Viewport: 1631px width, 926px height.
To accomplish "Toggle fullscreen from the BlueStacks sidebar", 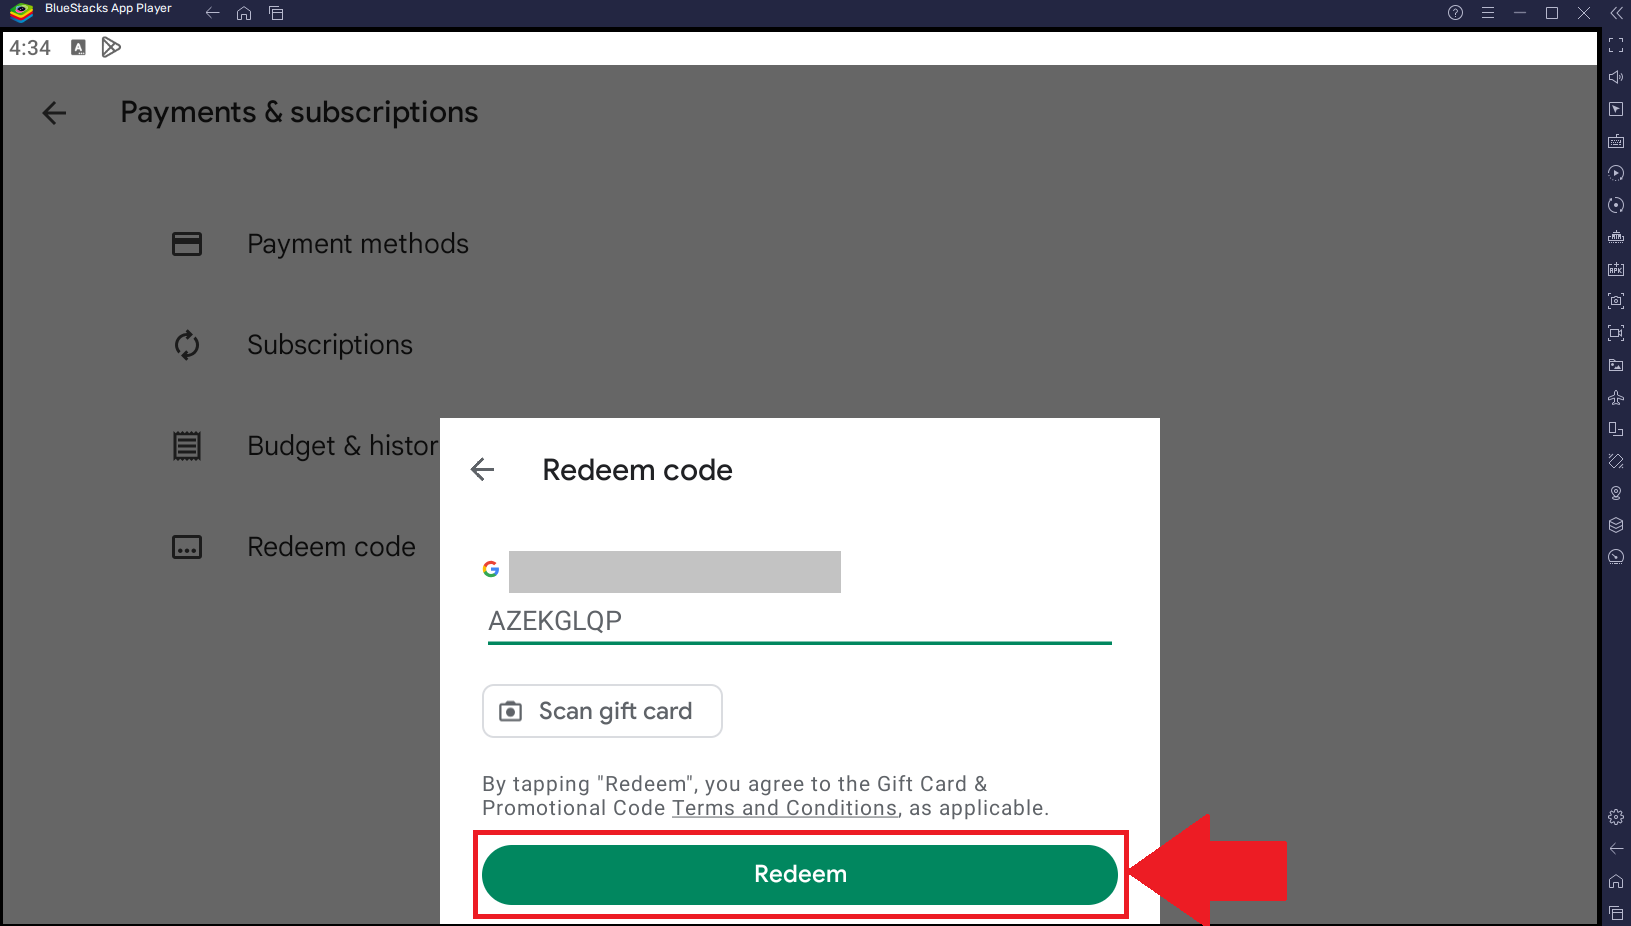I will coord(1616,45).
